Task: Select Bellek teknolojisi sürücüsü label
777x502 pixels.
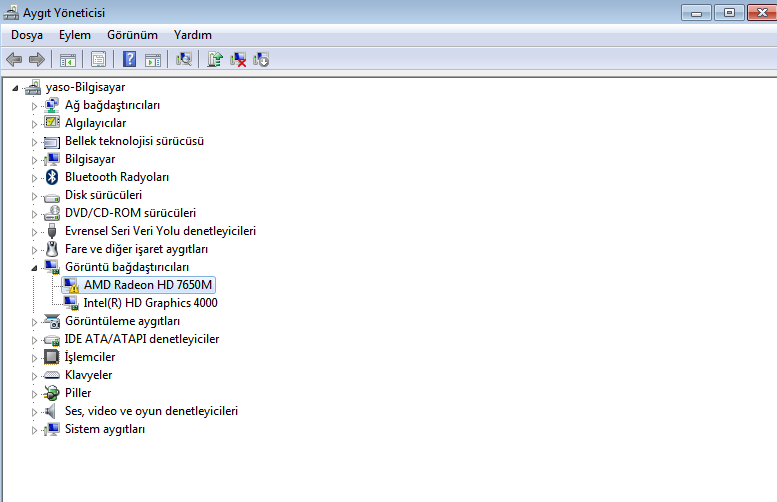Action: tap(134, 141)
